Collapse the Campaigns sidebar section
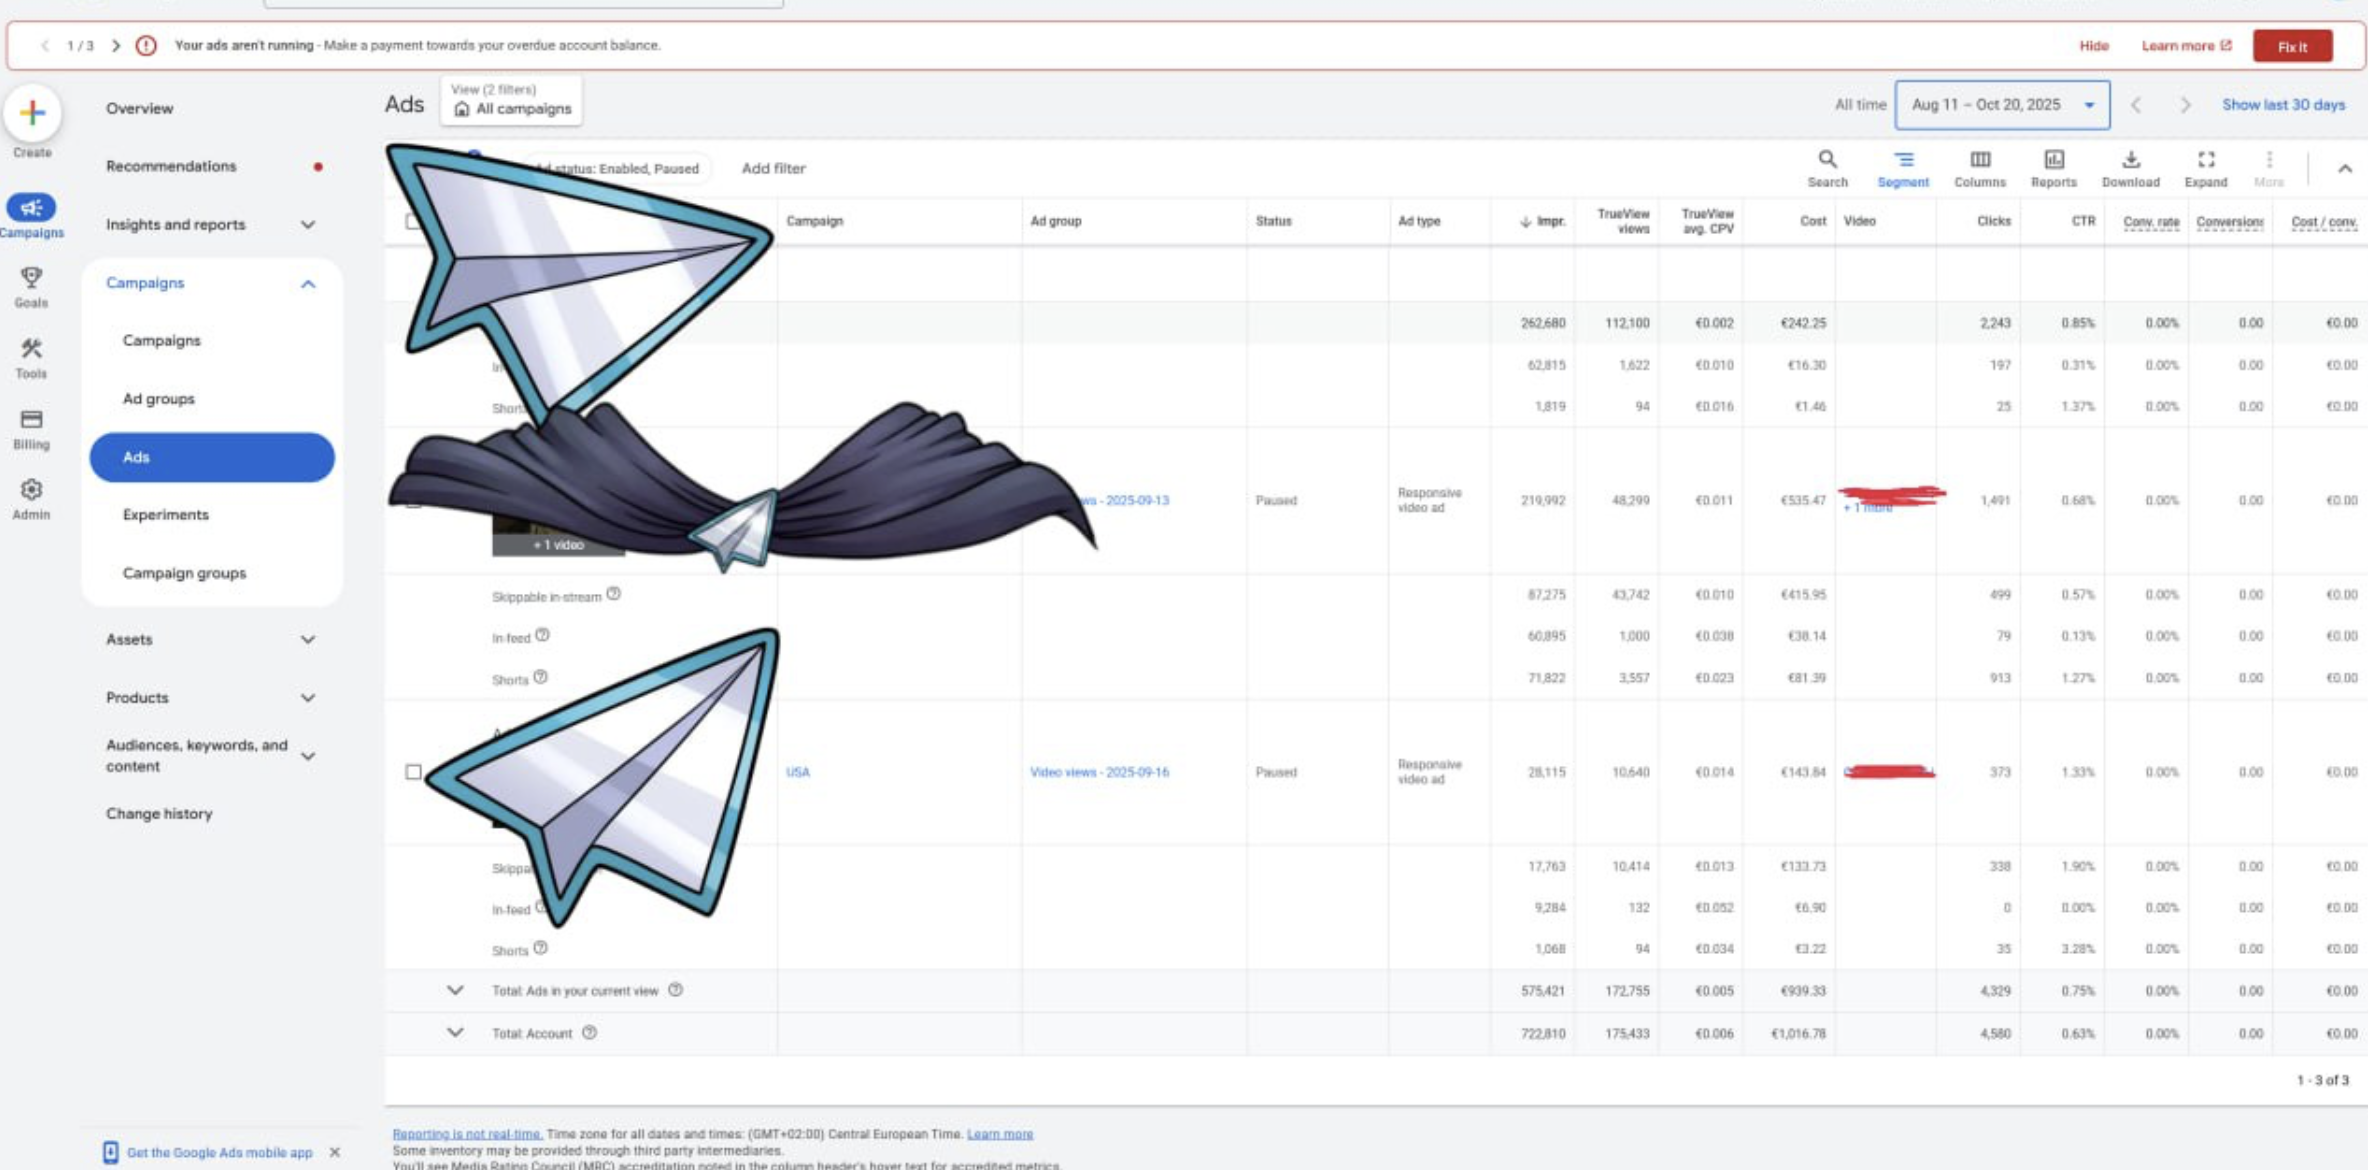The height and width of the screenshot is (1170, 2368). (308, 284)
